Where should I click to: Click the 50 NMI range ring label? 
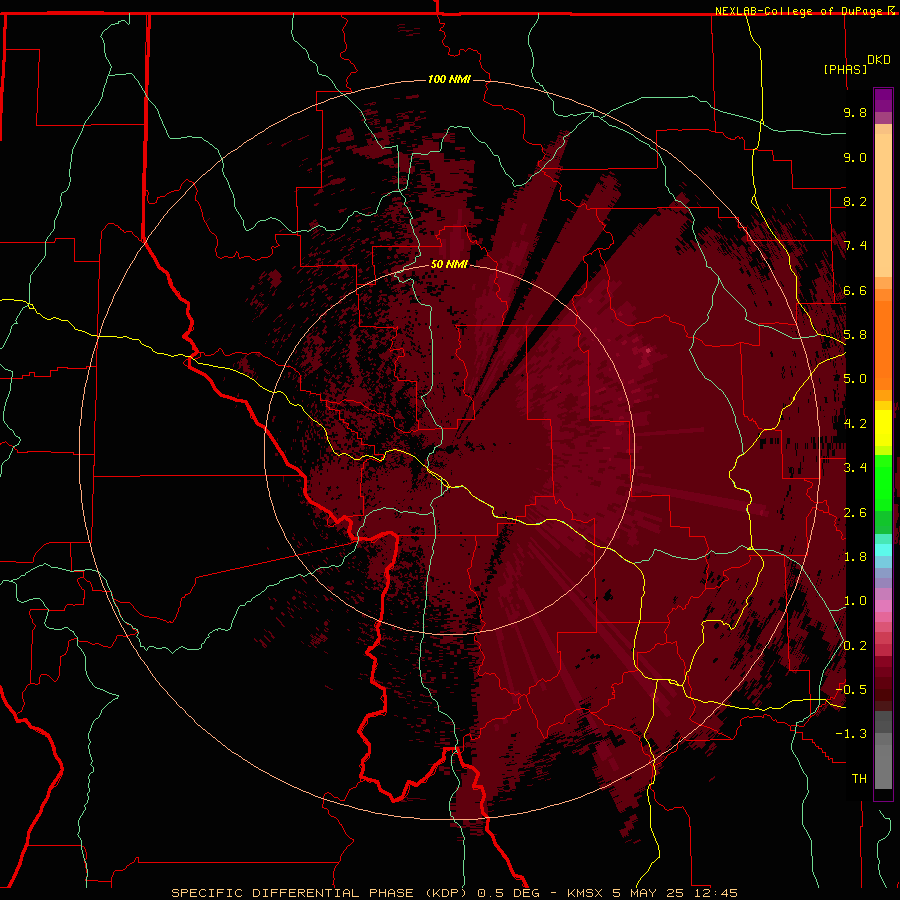click(449, 264)
